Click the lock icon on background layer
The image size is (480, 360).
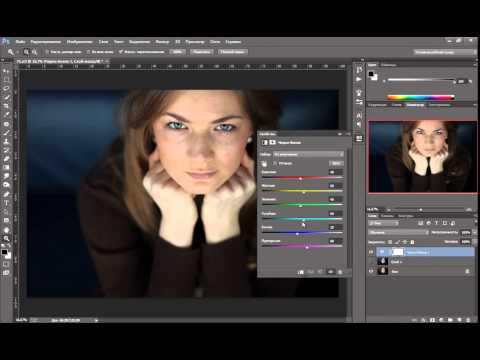click(467, 271)
